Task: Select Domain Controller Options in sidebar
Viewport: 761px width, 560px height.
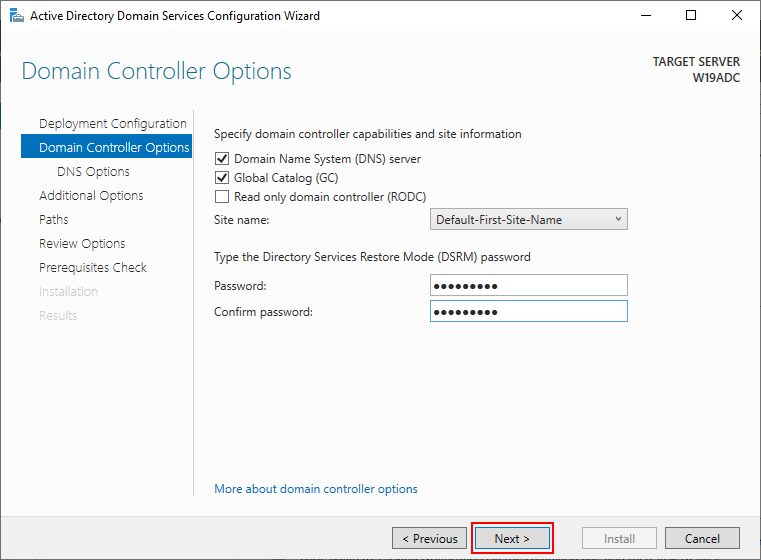Action: click(113, 148)
